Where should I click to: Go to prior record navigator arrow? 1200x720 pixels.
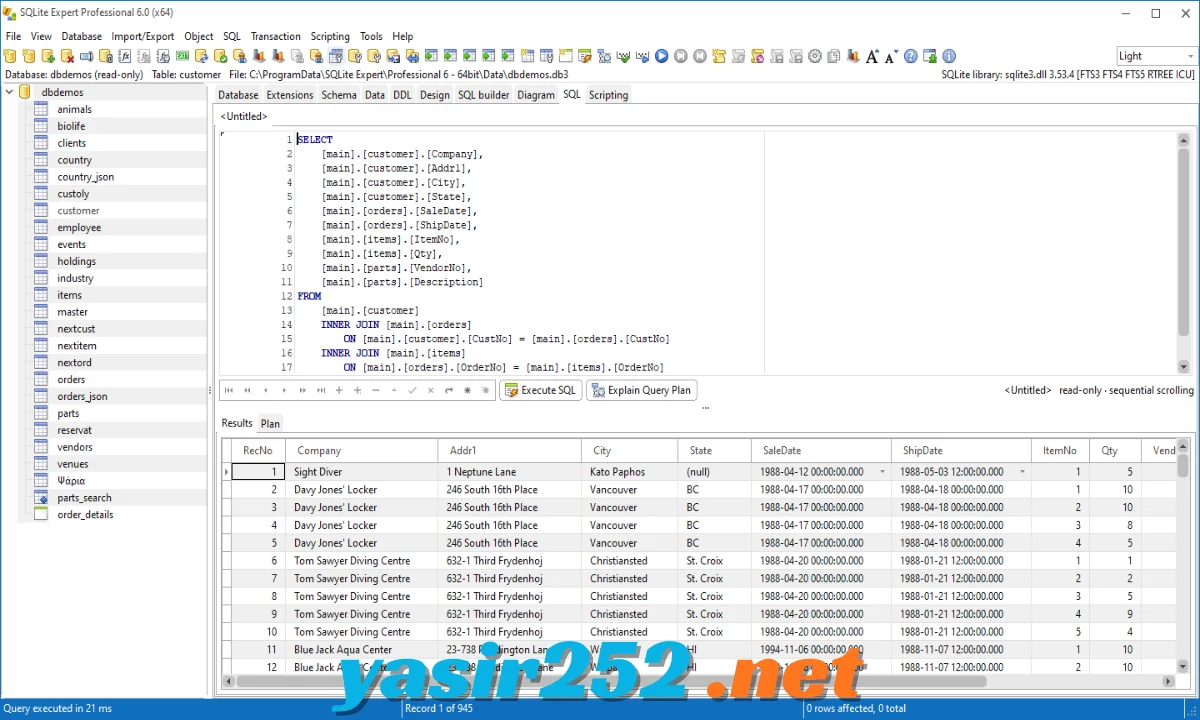[x=265, y=390]
